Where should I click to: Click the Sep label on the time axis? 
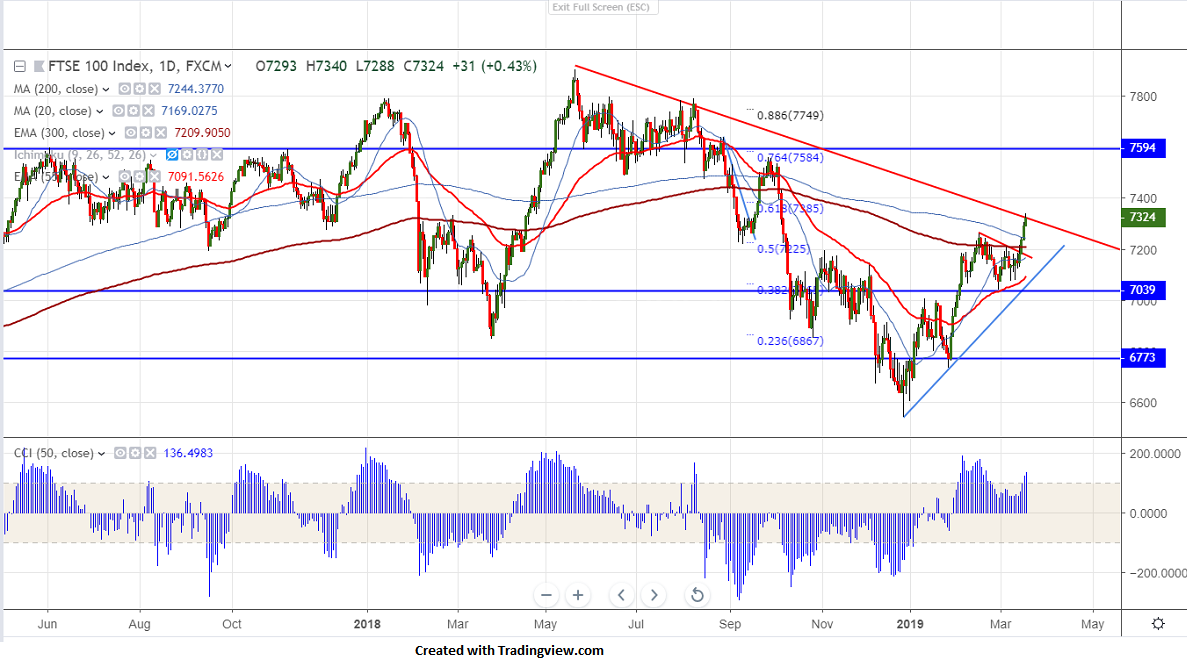point(730,624)
